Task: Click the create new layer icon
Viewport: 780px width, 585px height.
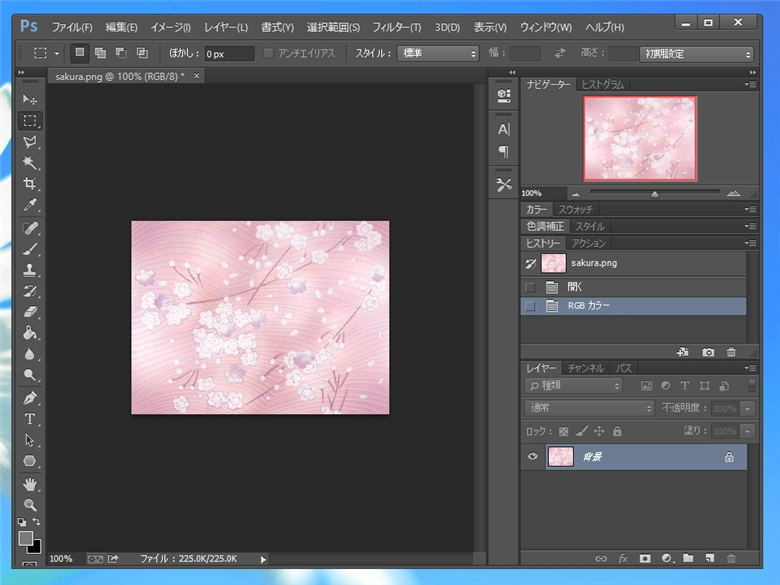Action: [x=709, y=558]
